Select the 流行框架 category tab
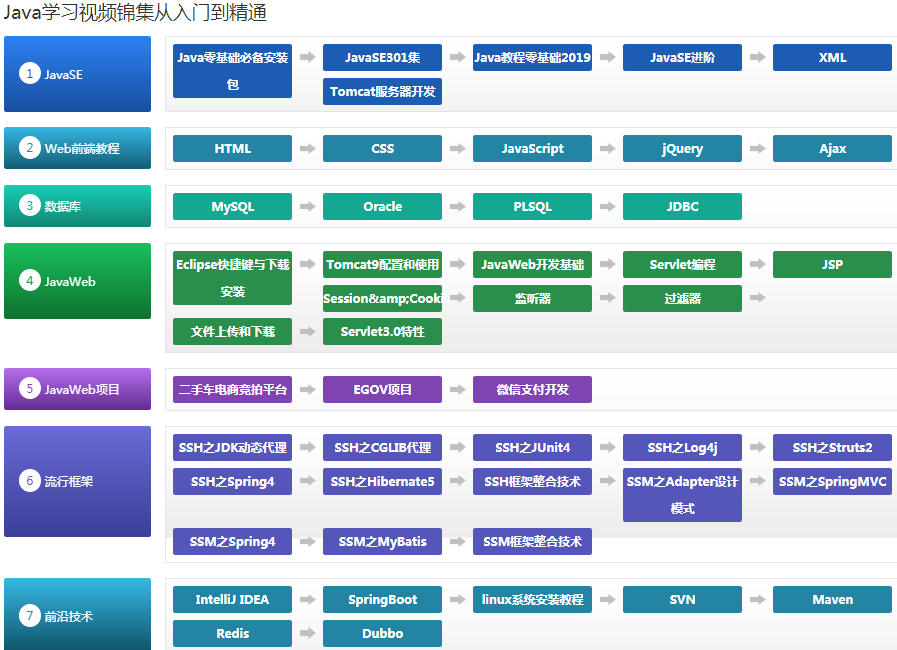 [x=77, y=481]
